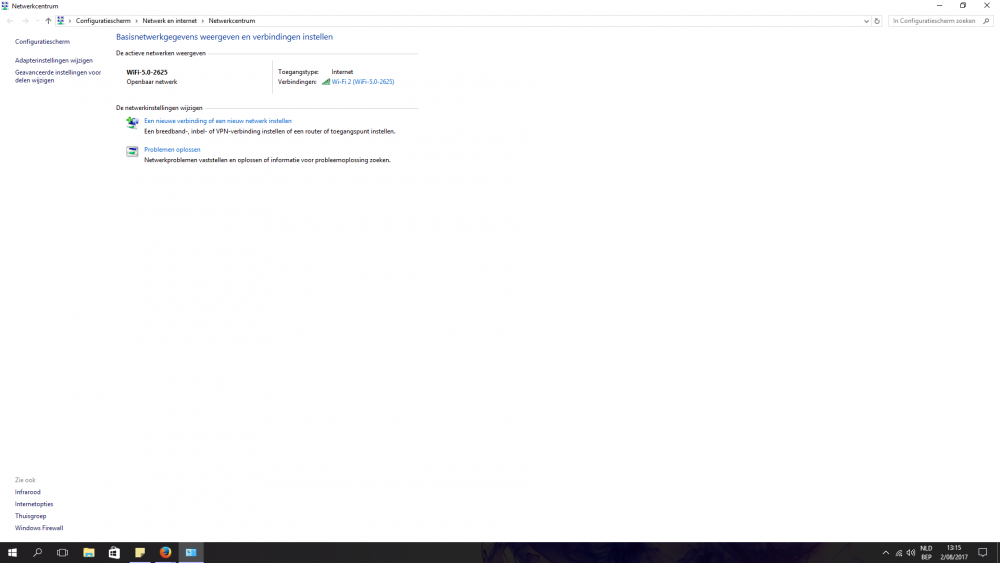Click the Control Panel icon in the address bar
The height and width of the screenshot is (563, 1000).
coord(61,21)
